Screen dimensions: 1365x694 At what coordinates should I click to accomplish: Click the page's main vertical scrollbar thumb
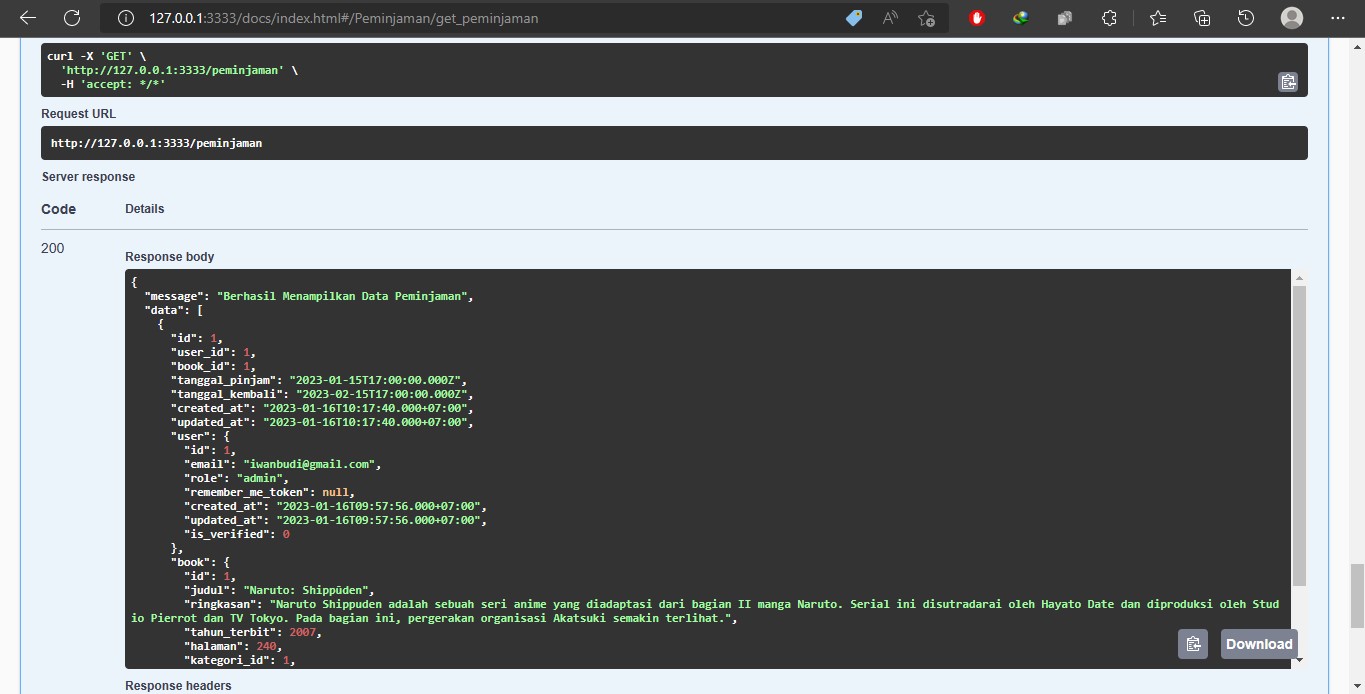(x=1357, y=595)
